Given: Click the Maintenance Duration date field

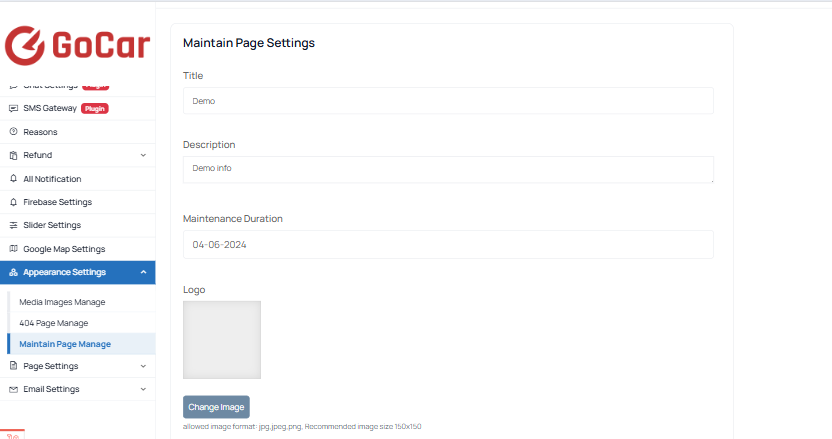Looking at the screenshot, I should tap(448, 245).
